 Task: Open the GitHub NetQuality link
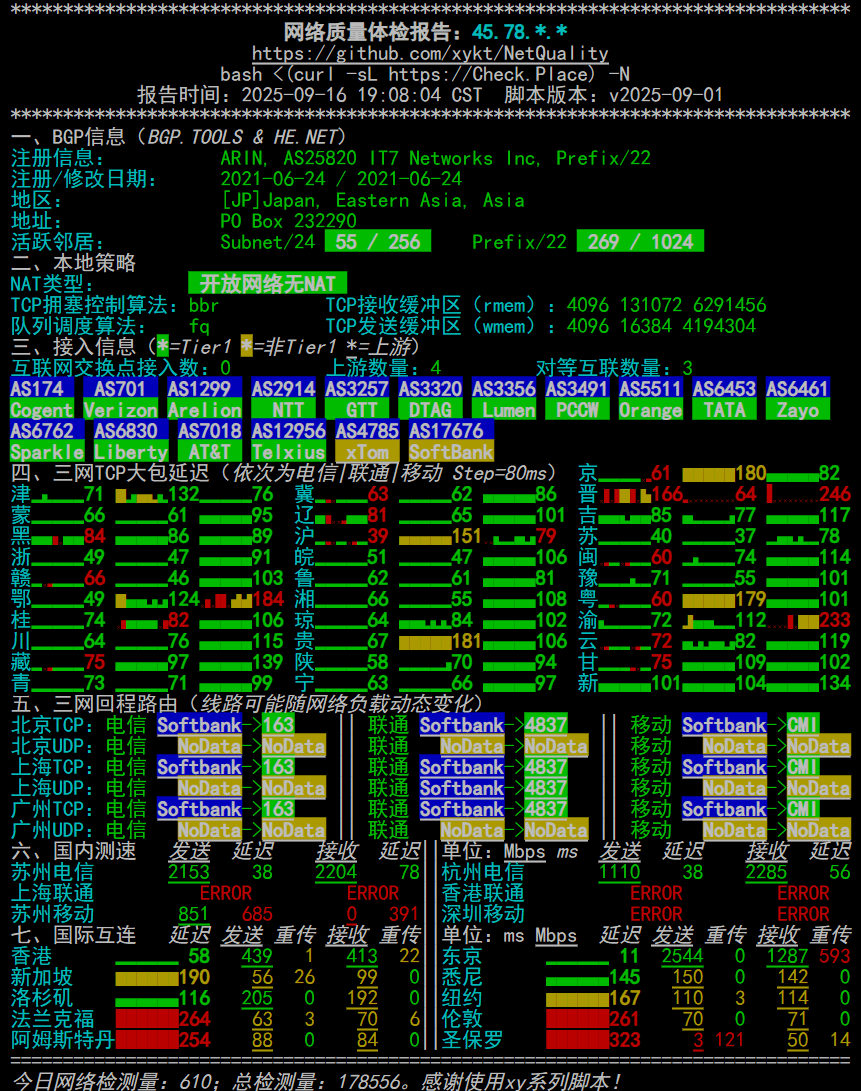click(430, 51)
